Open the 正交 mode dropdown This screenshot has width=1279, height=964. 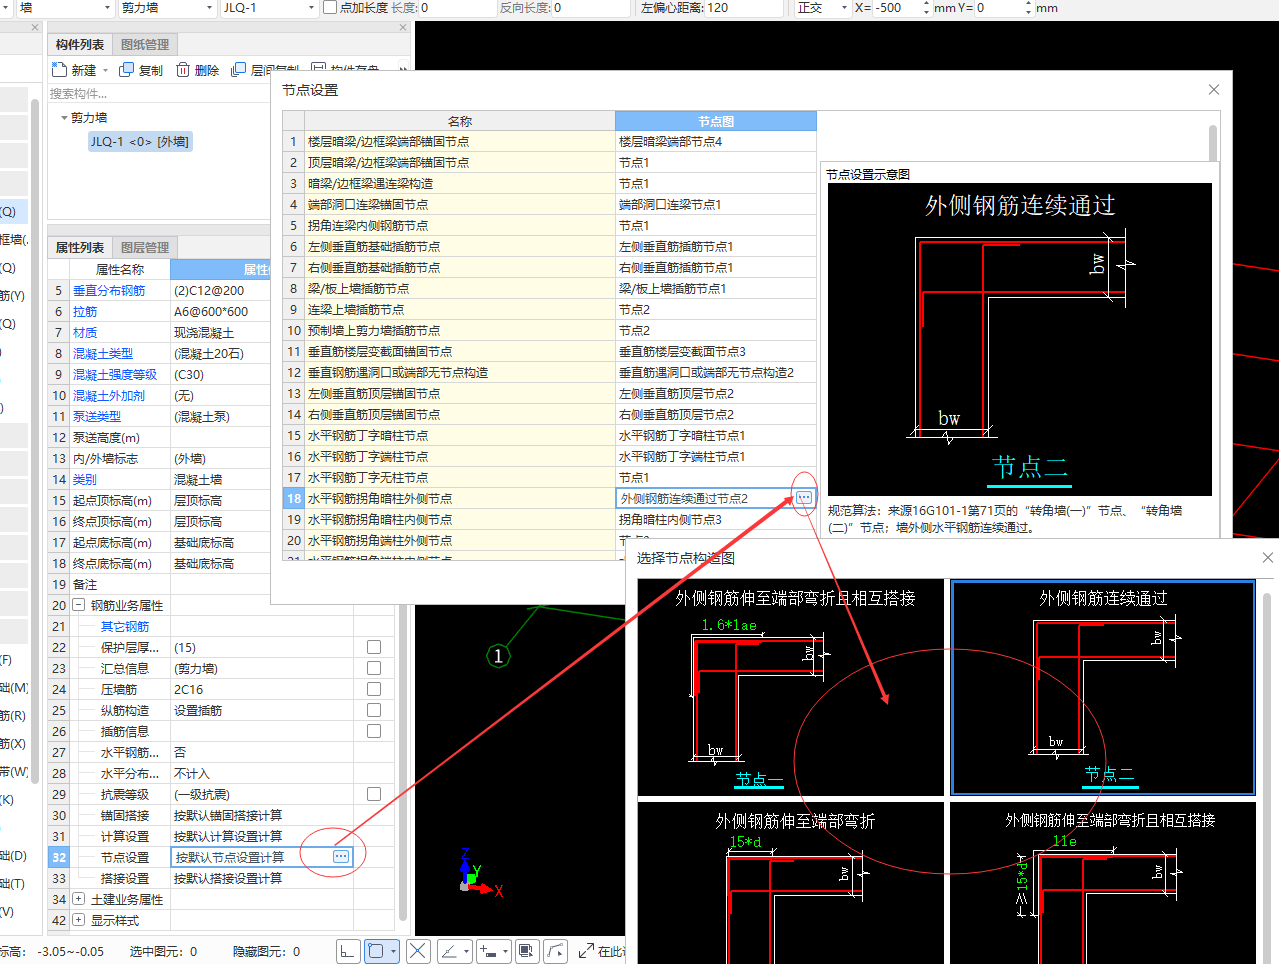pyautogui.click(x=844, y=8)
